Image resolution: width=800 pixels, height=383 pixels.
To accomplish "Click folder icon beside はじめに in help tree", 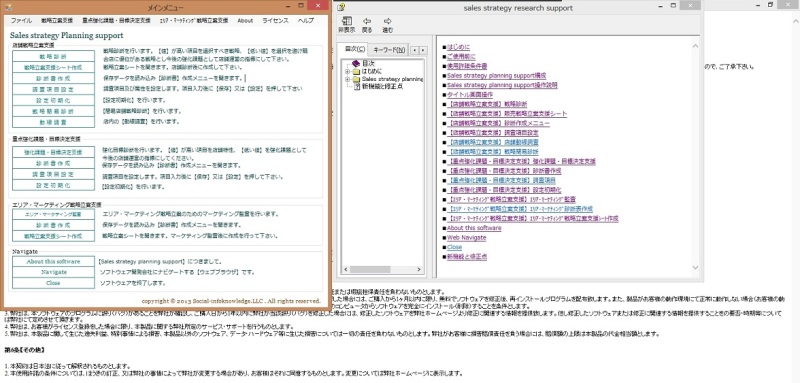I will pyautogui.click(x=356, y=71).
